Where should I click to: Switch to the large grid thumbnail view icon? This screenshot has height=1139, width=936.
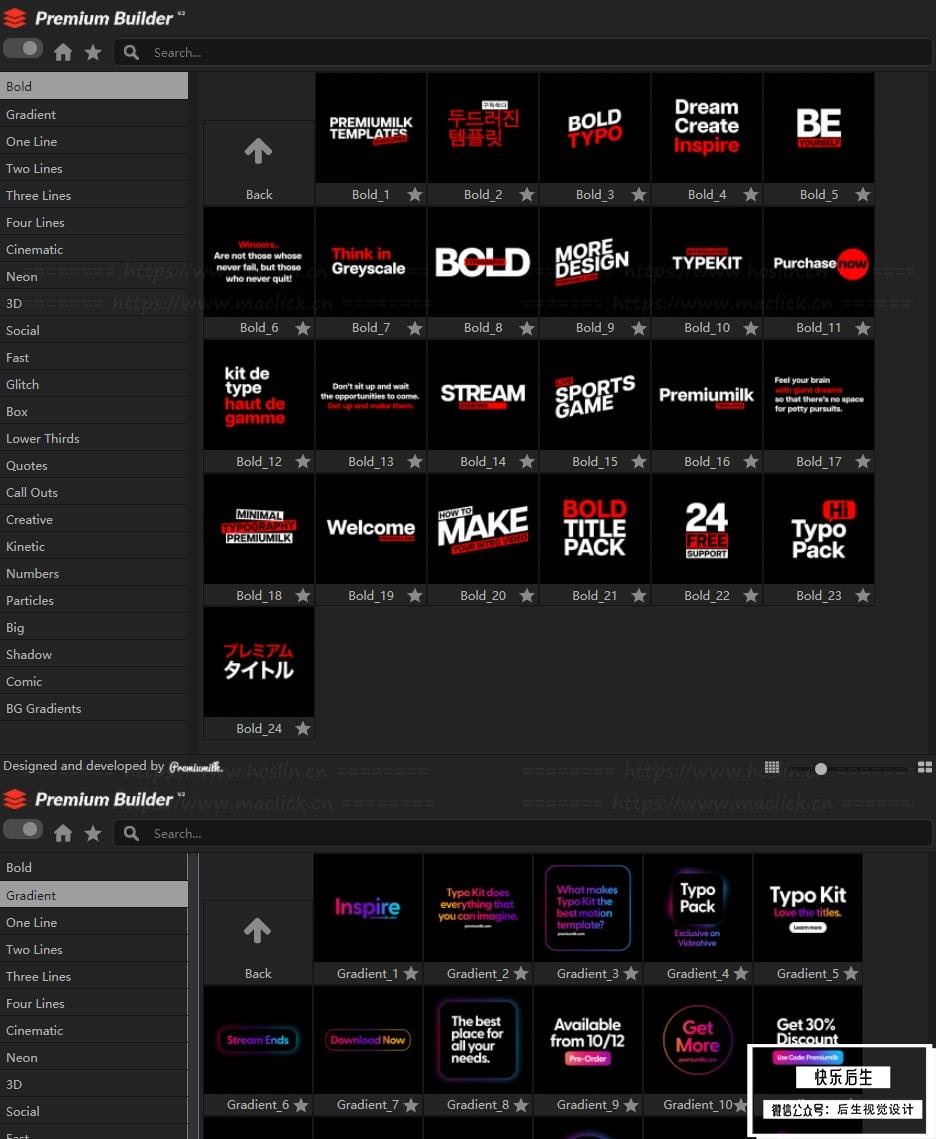click(924, 767)
